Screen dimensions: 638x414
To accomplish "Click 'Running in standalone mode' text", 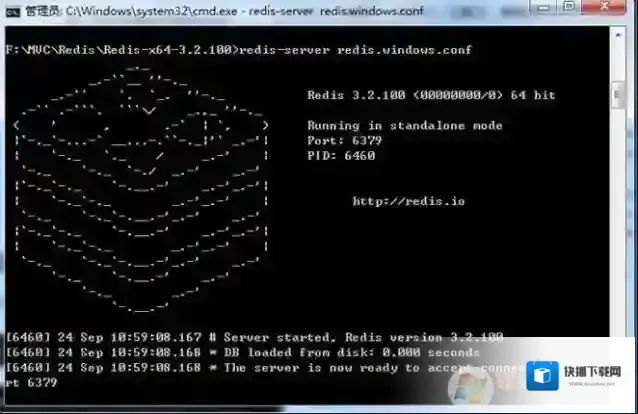I will [404, 126].
